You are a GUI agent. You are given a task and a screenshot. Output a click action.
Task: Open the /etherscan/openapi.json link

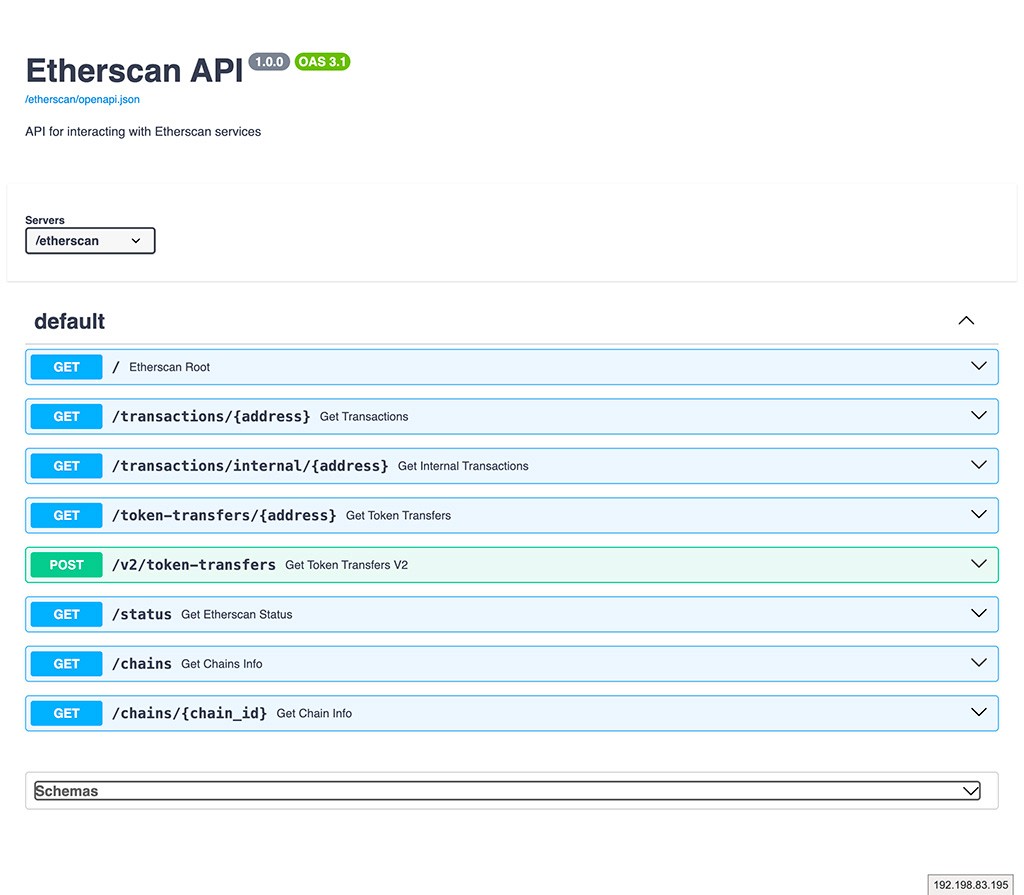pos(82,99)
